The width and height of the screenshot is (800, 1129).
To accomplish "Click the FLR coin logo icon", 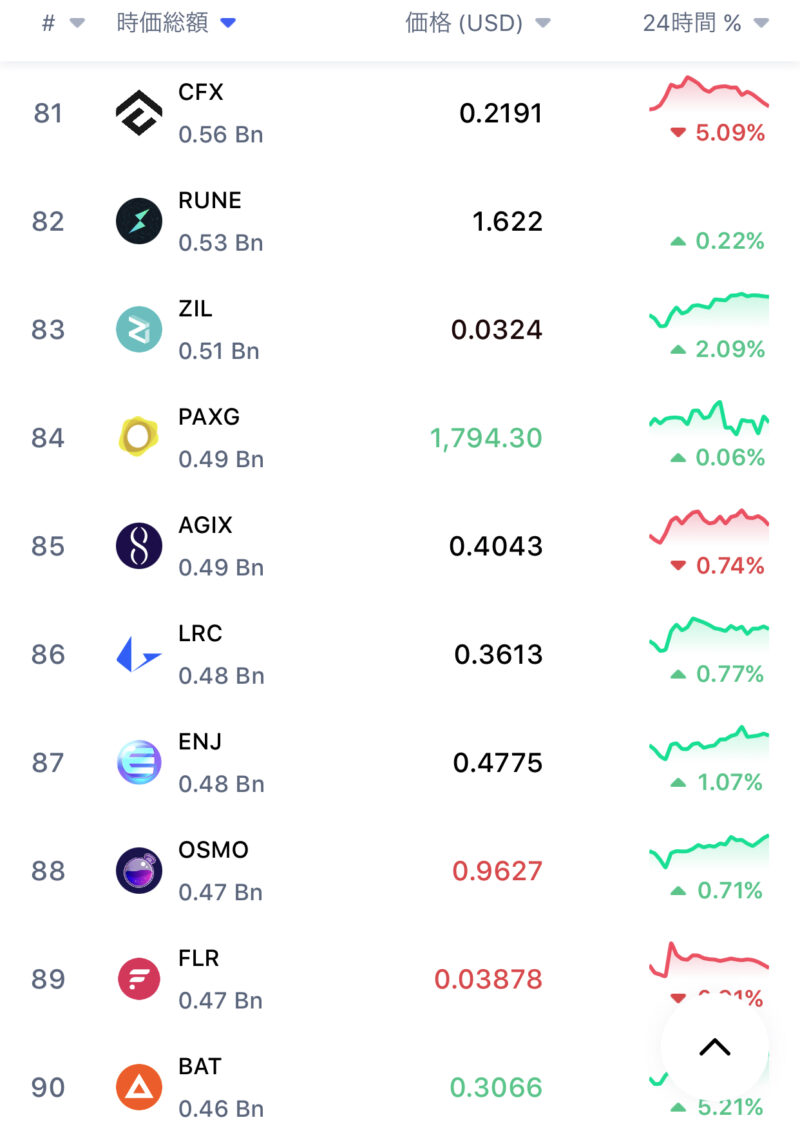I will (139, 978).
